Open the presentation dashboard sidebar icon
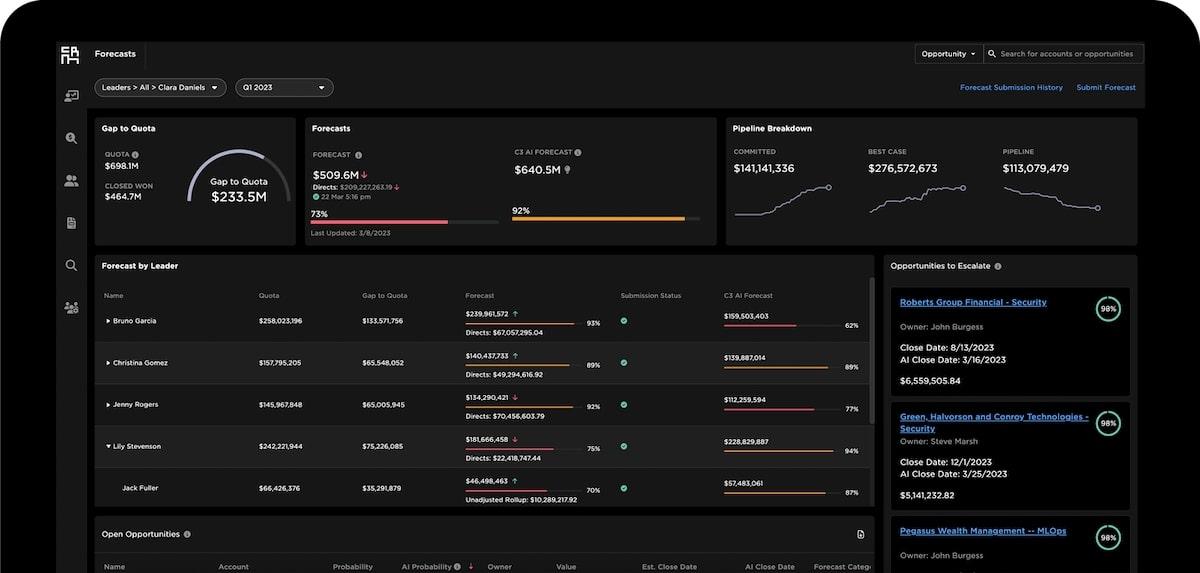The image size is (1200, 573). point(71,96)
